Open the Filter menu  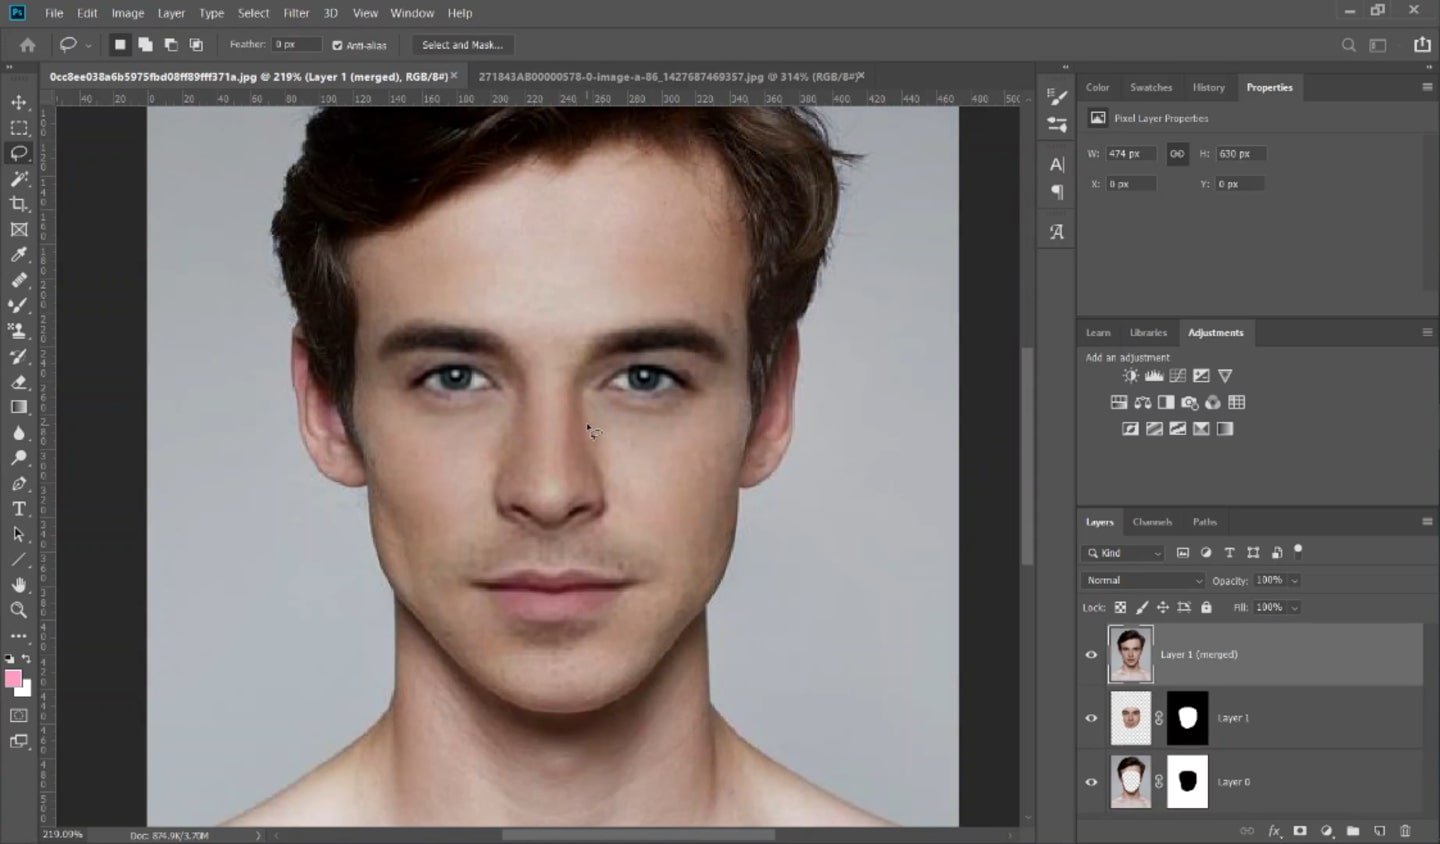[296, 13]
